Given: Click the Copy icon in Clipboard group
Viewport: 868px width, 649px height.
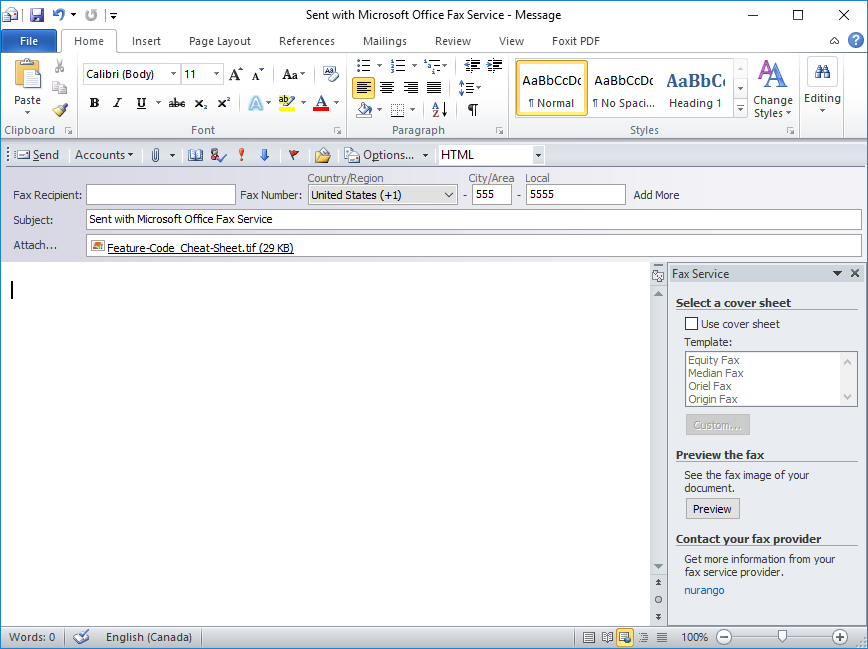Looking at the screenshot, I should [59, 87].
